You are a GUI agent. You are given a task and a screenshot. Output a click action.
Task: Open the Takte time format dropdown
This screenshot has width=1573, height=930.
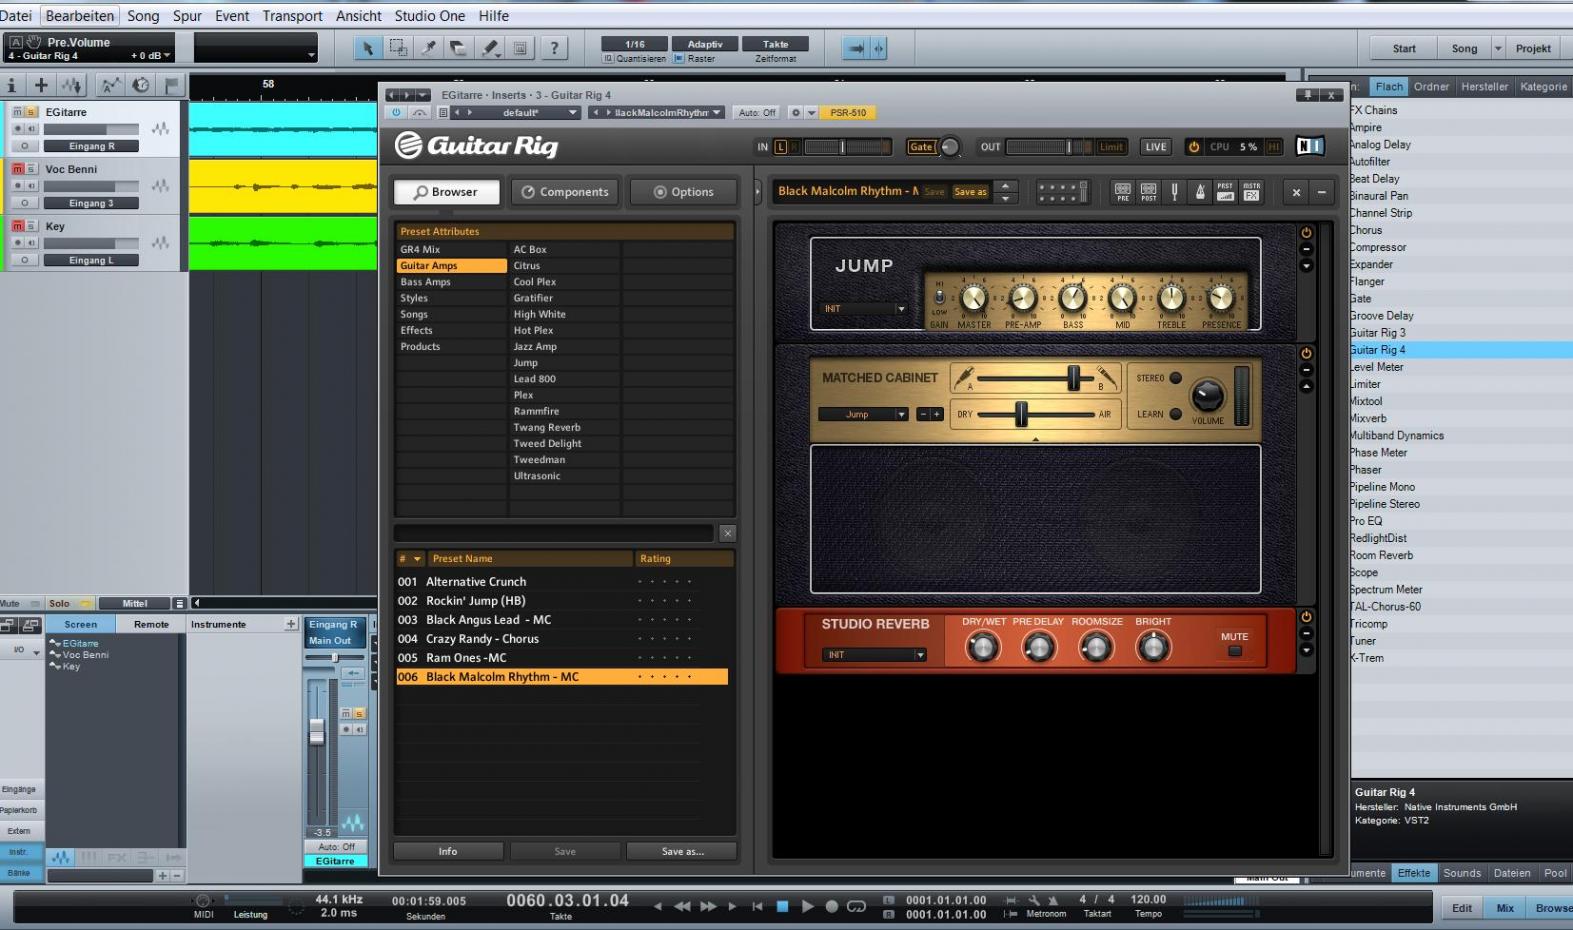(x=775, y=44)
